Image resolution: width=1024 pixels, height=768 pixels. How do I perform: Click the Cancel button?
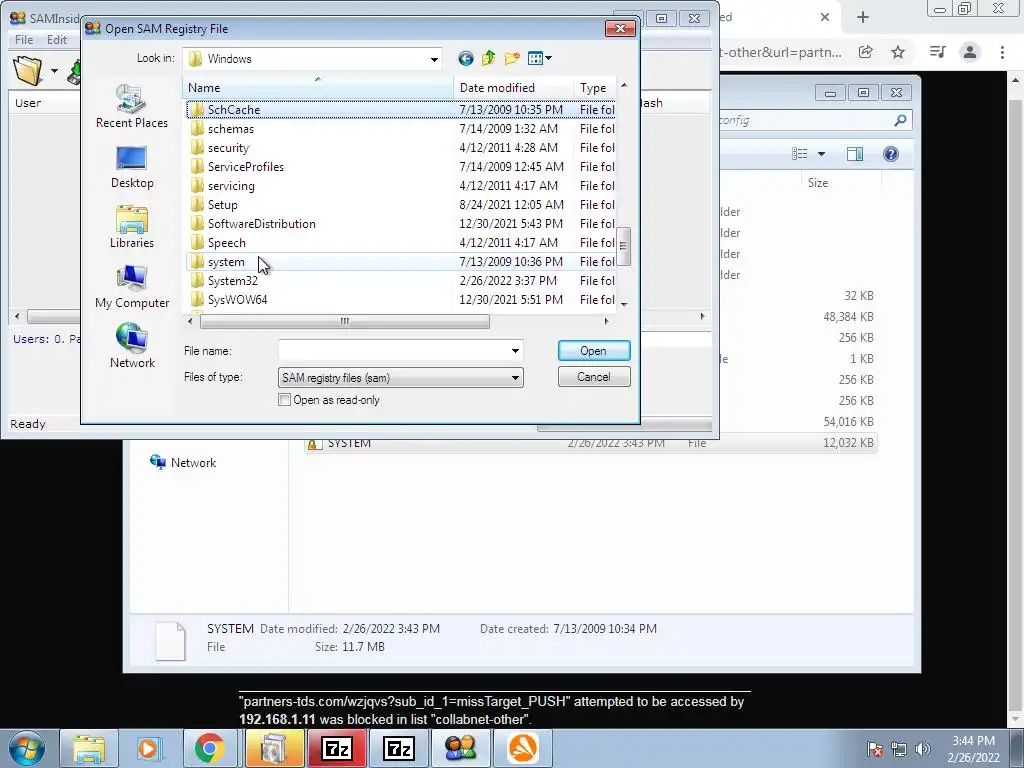594,377
